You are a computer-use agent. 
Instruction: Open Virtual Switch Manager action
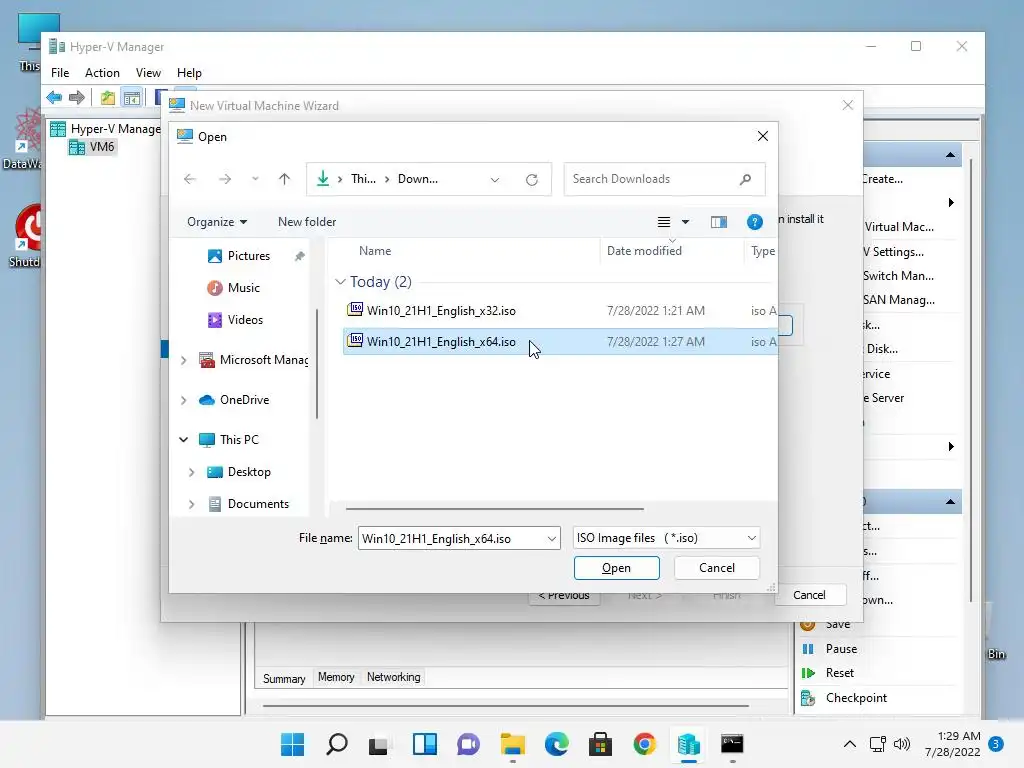click(x=899, y=276)
